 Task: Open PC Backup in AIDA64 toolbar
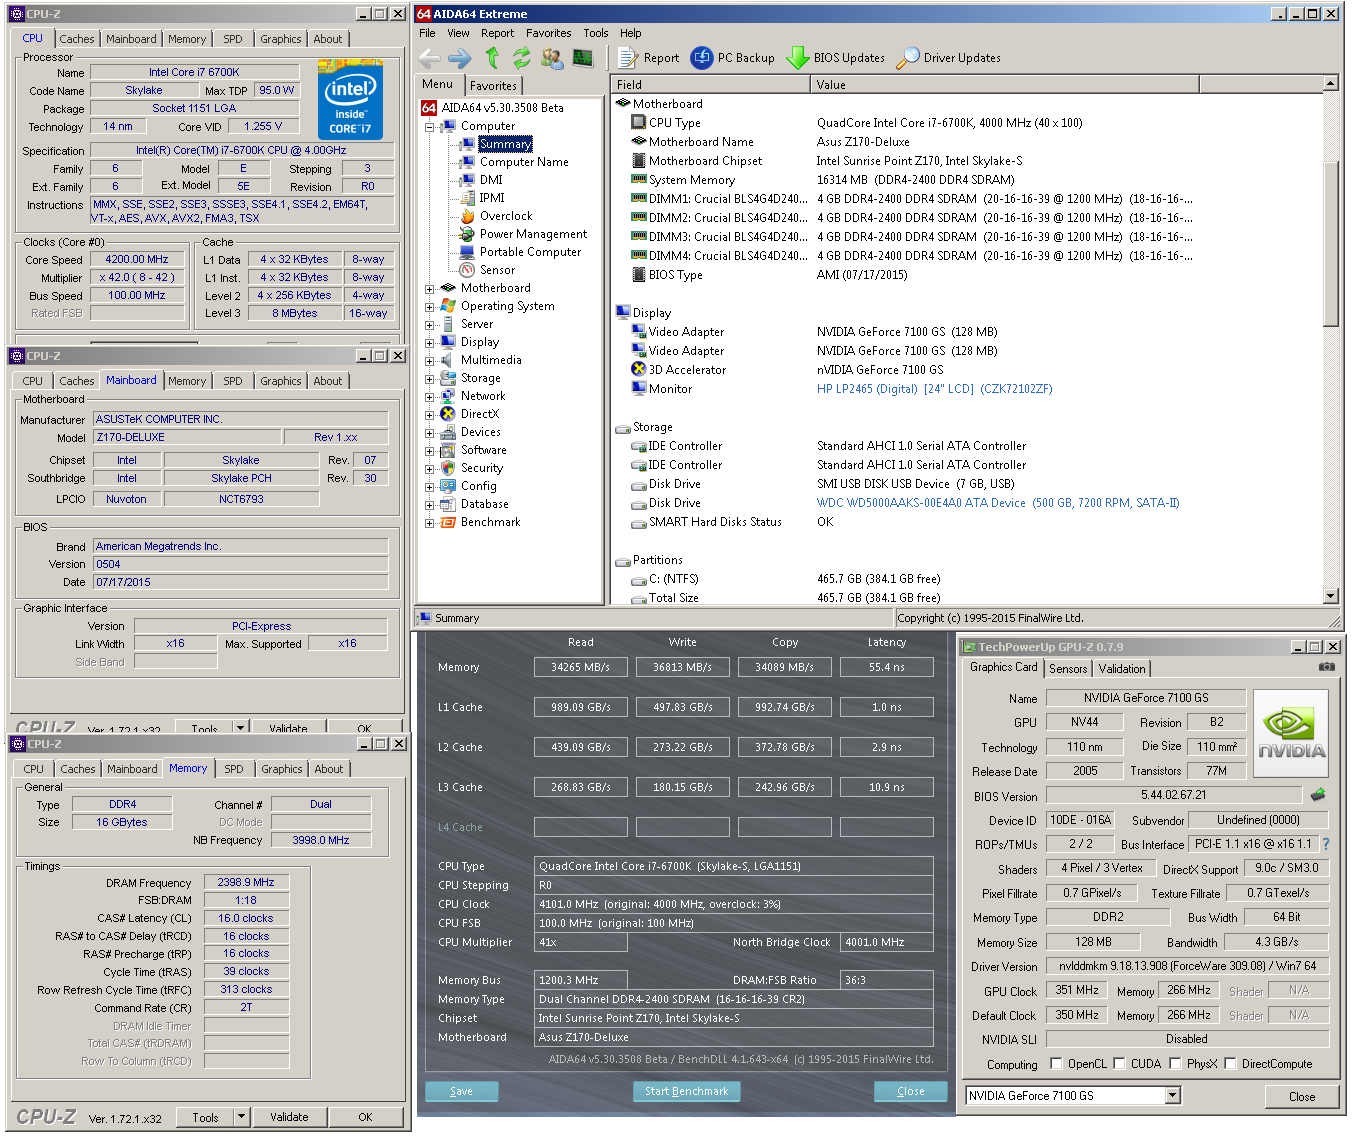pos(733,58)
